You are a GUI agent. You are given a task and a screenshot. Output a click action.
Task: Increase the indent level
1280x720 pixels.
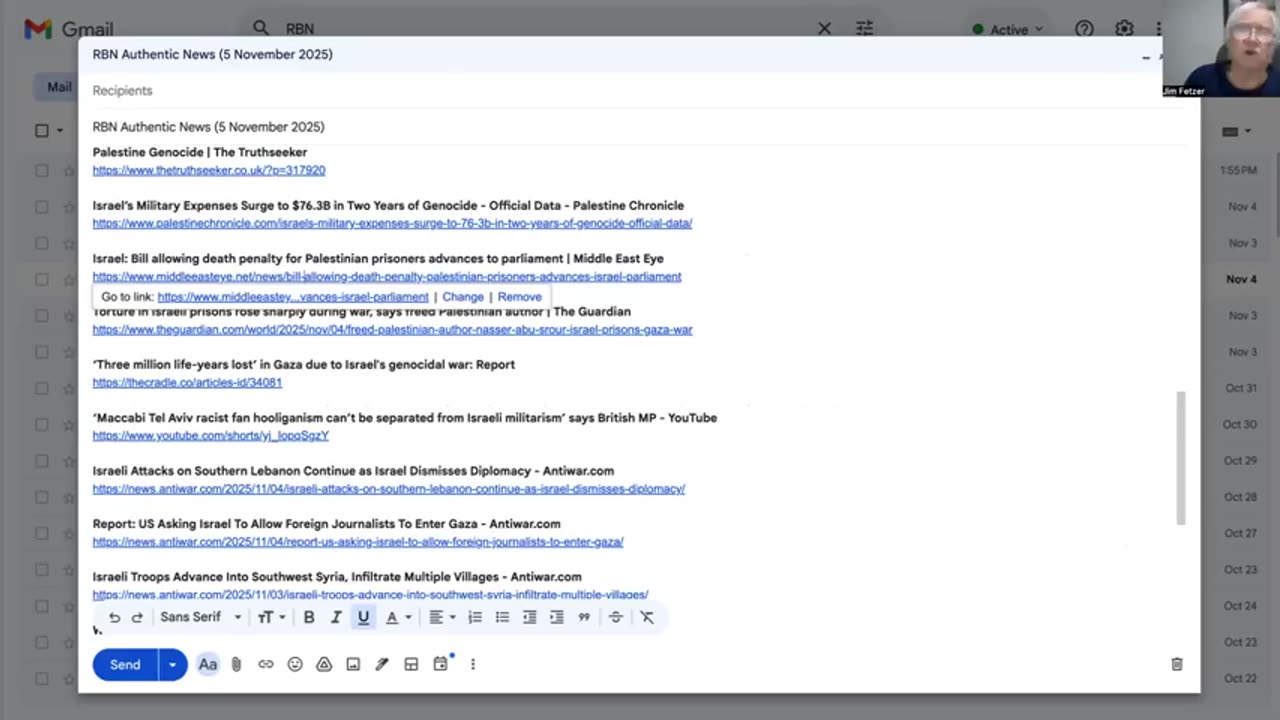[x=557, y=617]
